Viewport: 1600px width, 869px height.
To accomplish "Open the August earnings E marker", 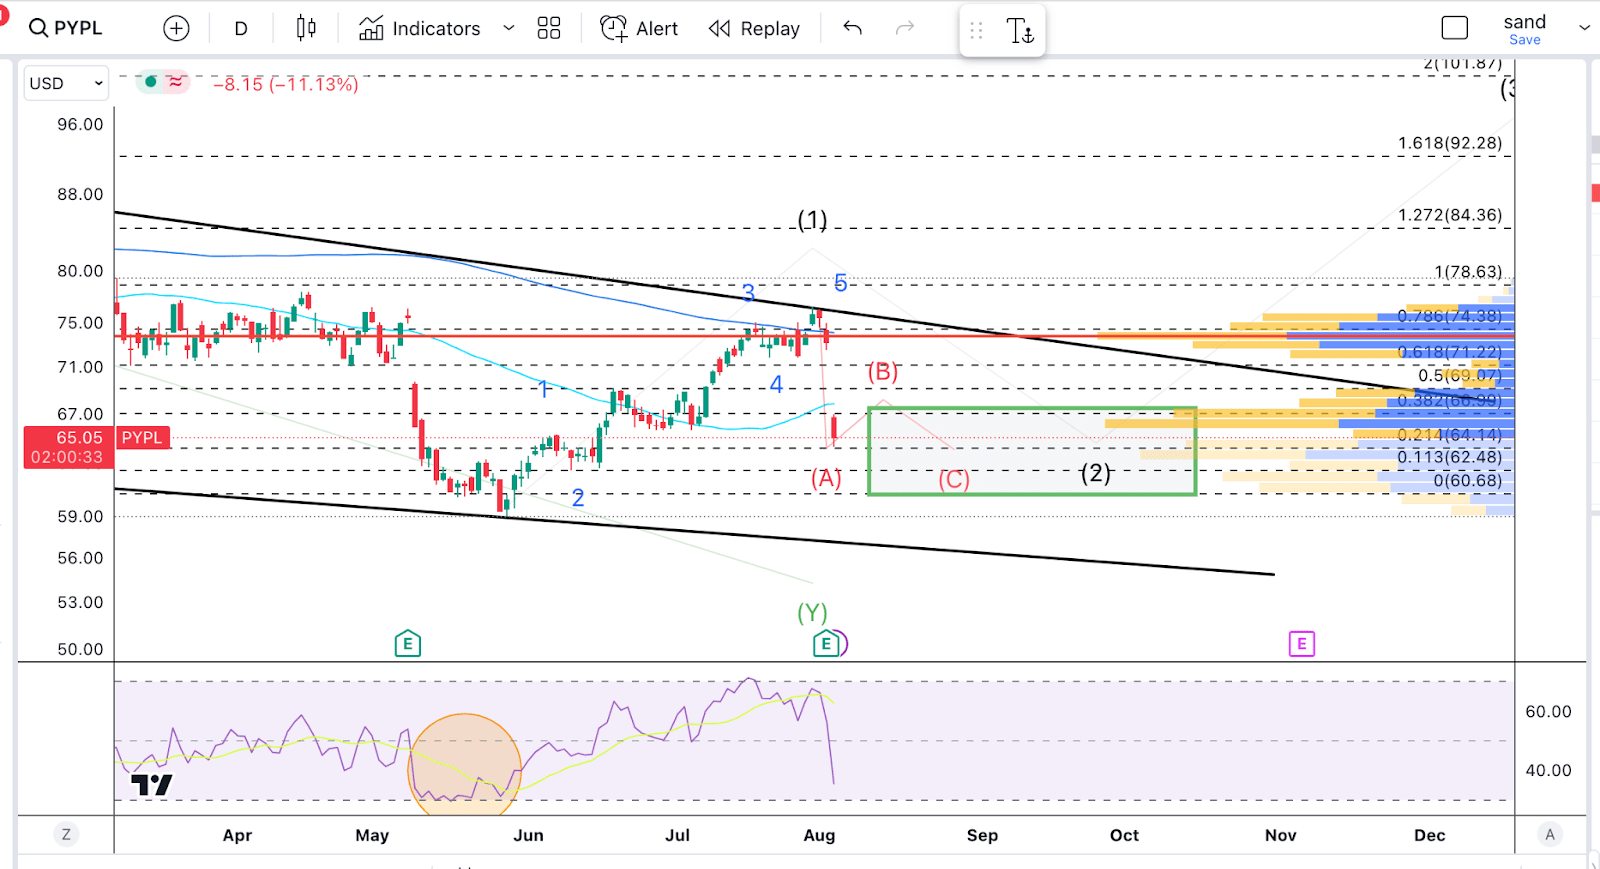I will pyautogui.click(x=826, y=643).
